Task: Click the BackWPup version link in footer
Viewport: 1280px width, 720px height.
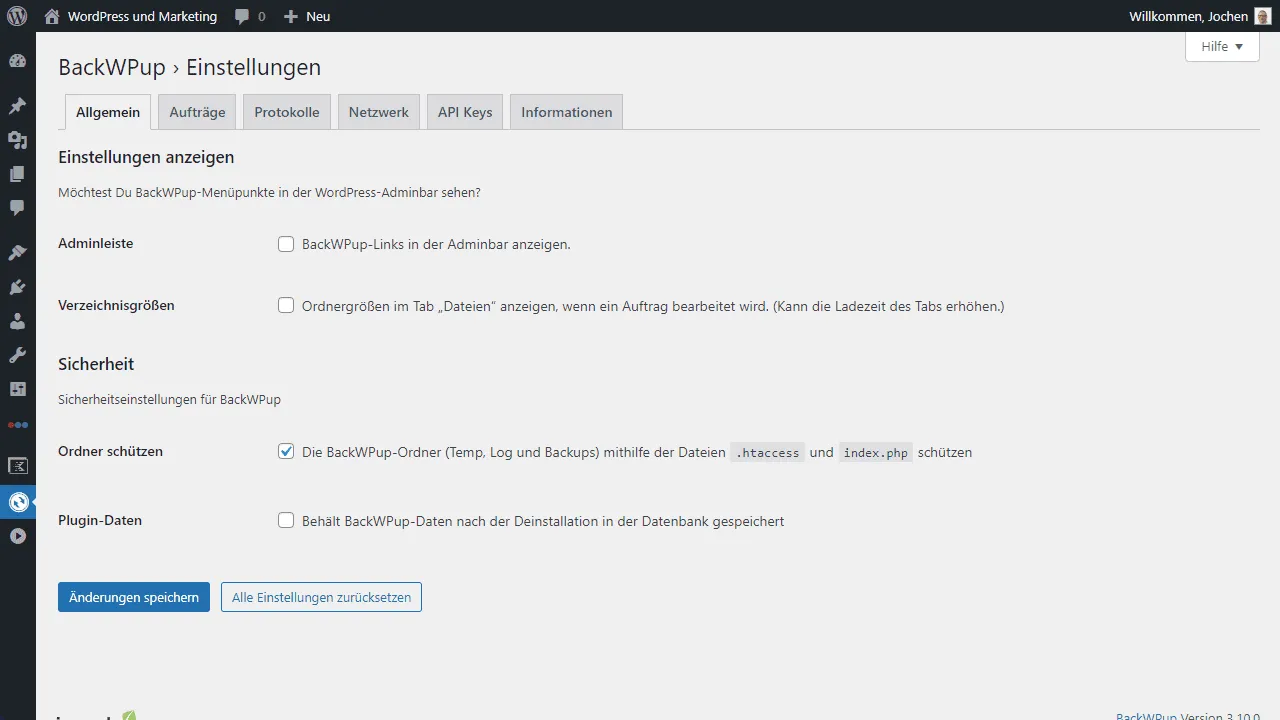Action: [1146, 716]
